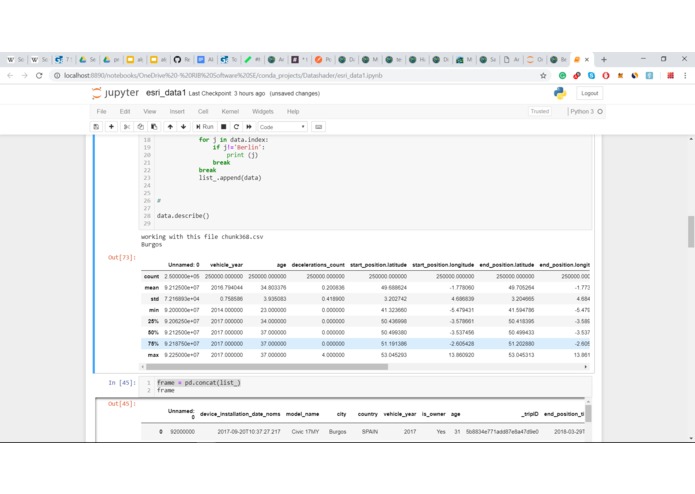The image size is (695, 494).
Task: Run the selected cell
Action: [205, 127]
